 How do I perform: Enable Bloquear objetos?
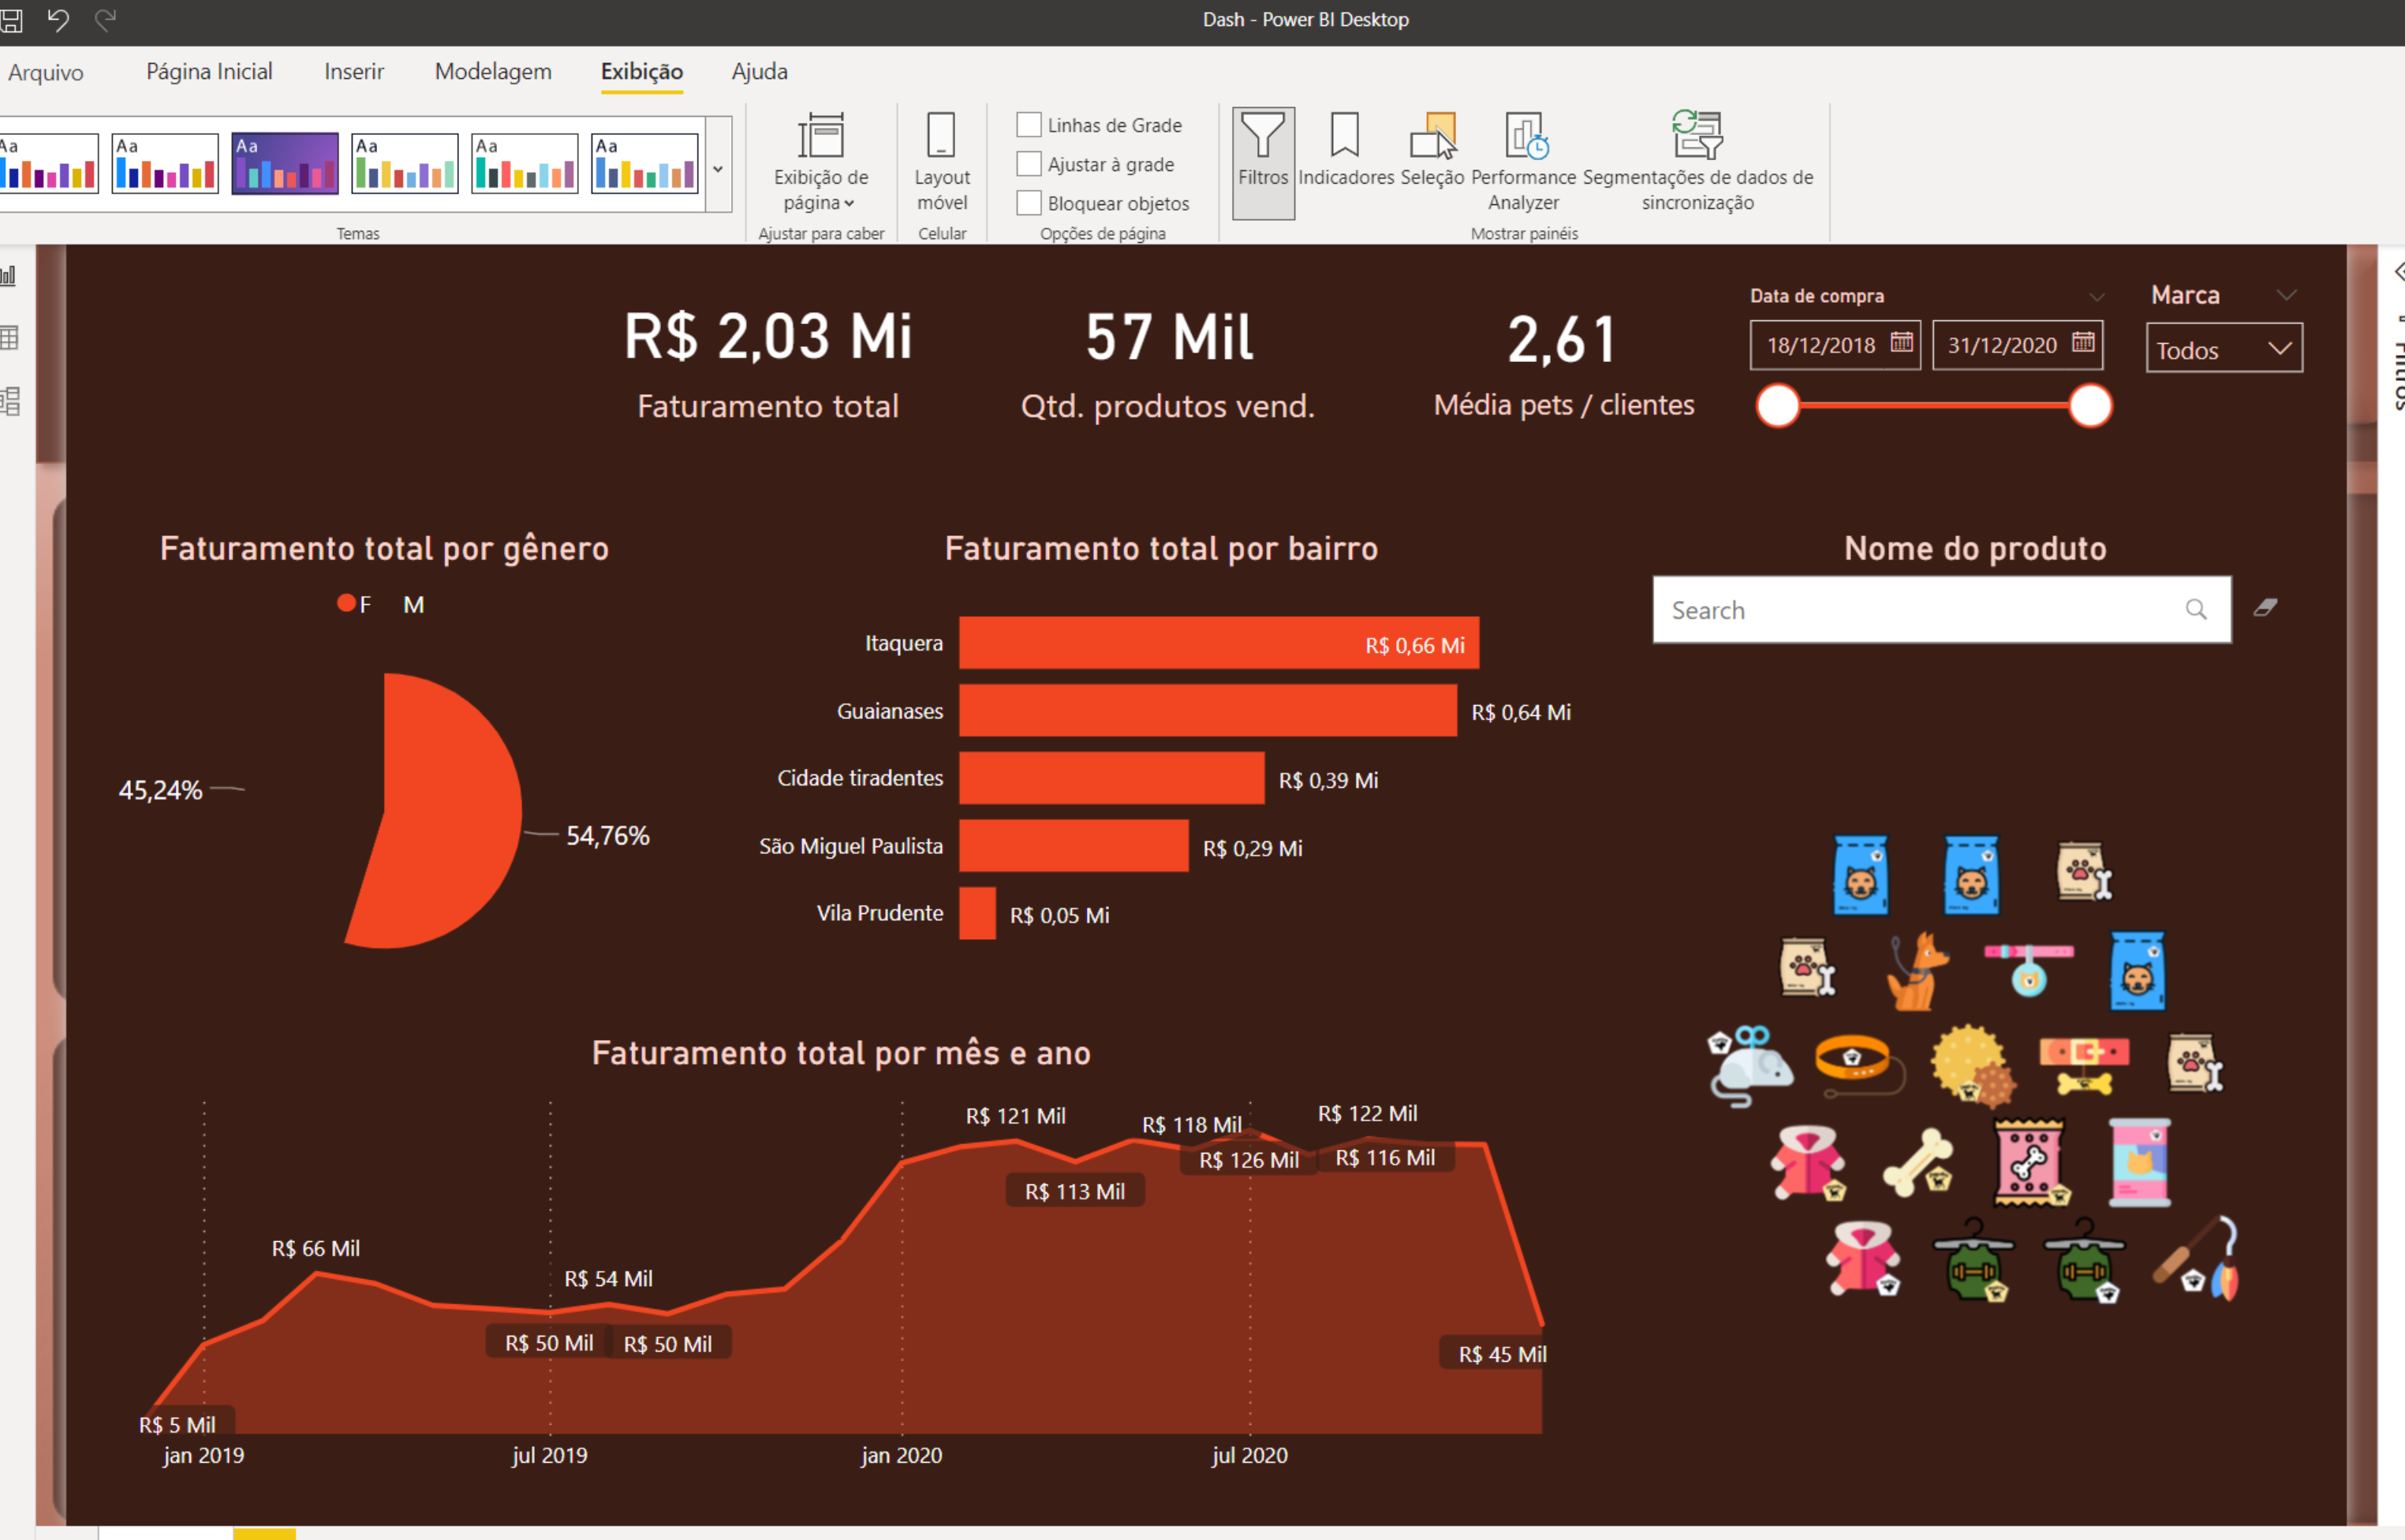tap(1029, 202)
